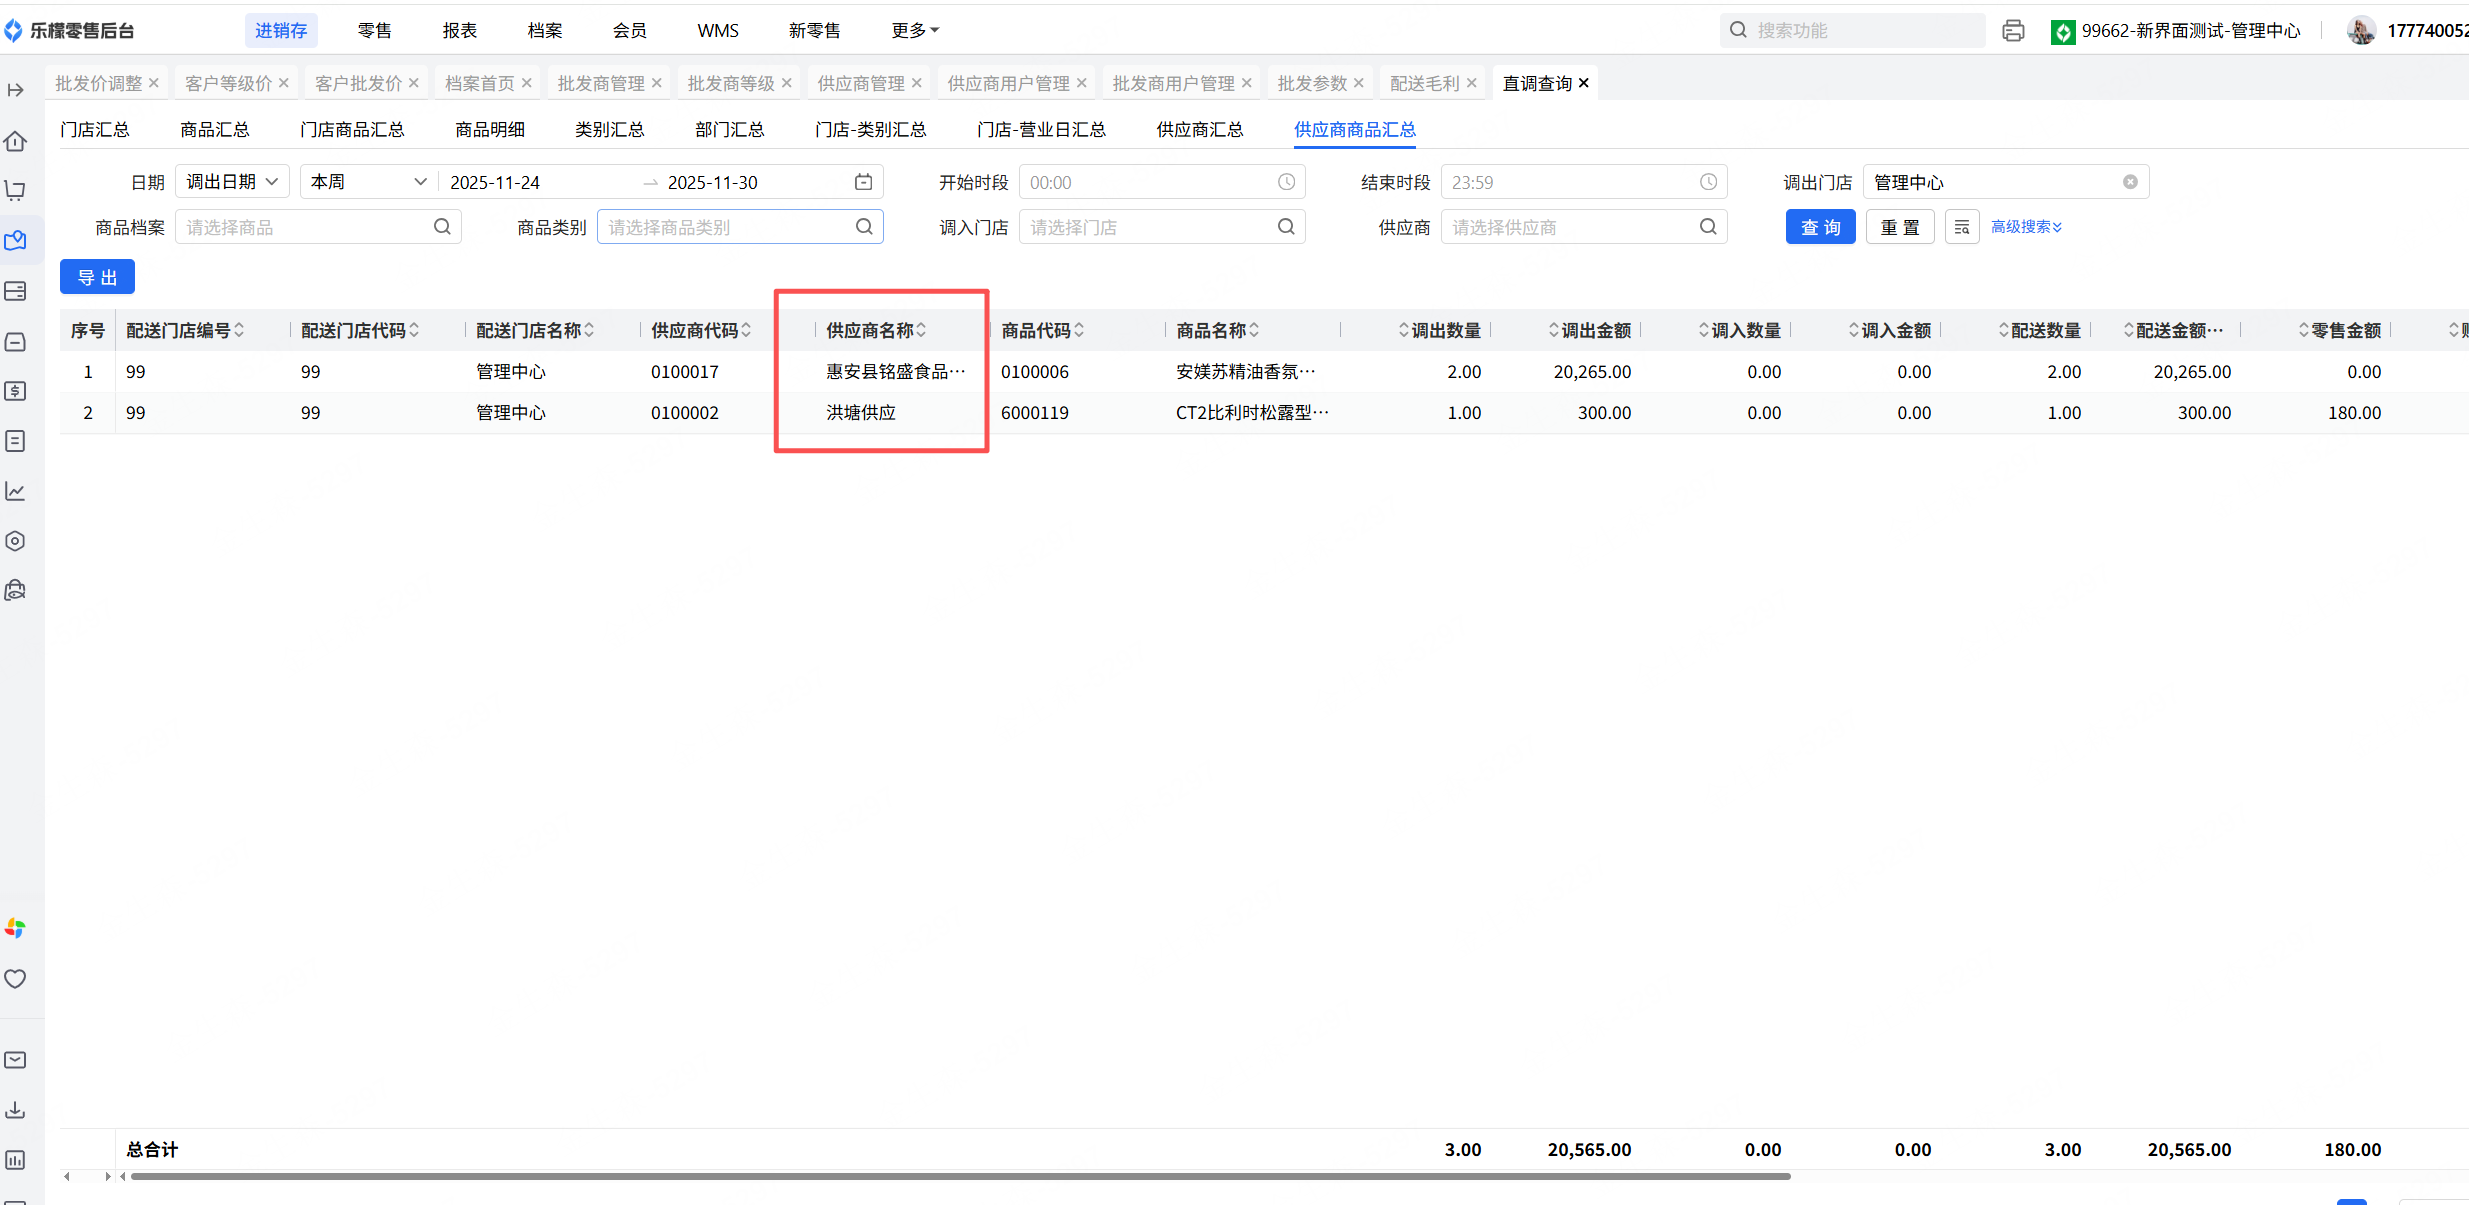Click the download icon in left sidebar
2469x1205 pixels.
[x=16, y=1110]
